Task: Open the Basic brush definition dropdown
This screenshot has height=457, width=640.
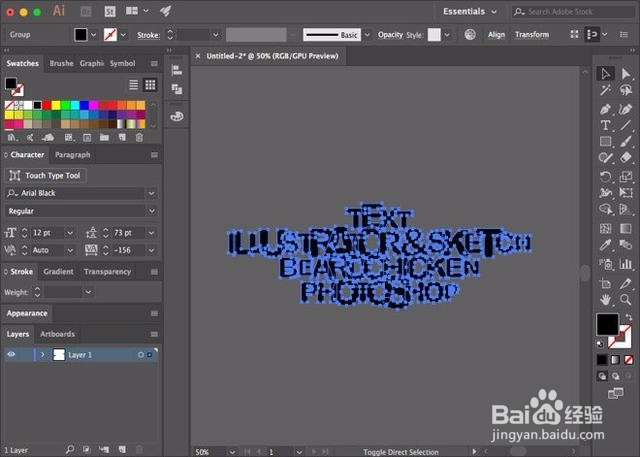Action: [x=367, y=35]
